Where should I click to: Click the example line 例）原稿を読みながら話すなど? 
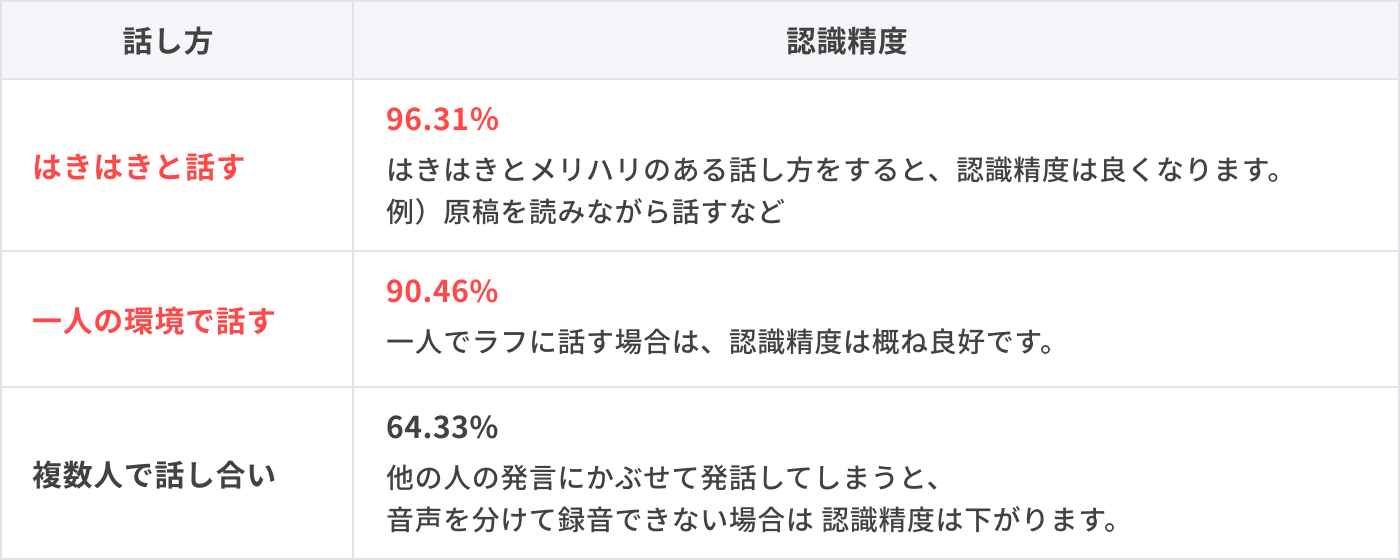click(x=585, y=213)
